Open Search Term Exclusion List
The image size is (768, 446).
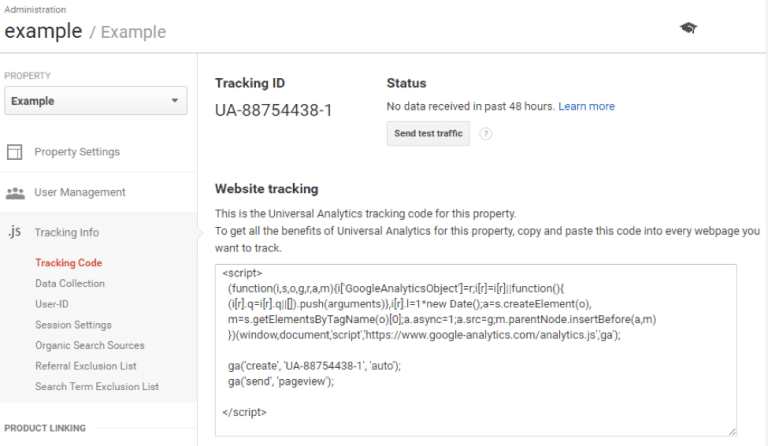97,386
